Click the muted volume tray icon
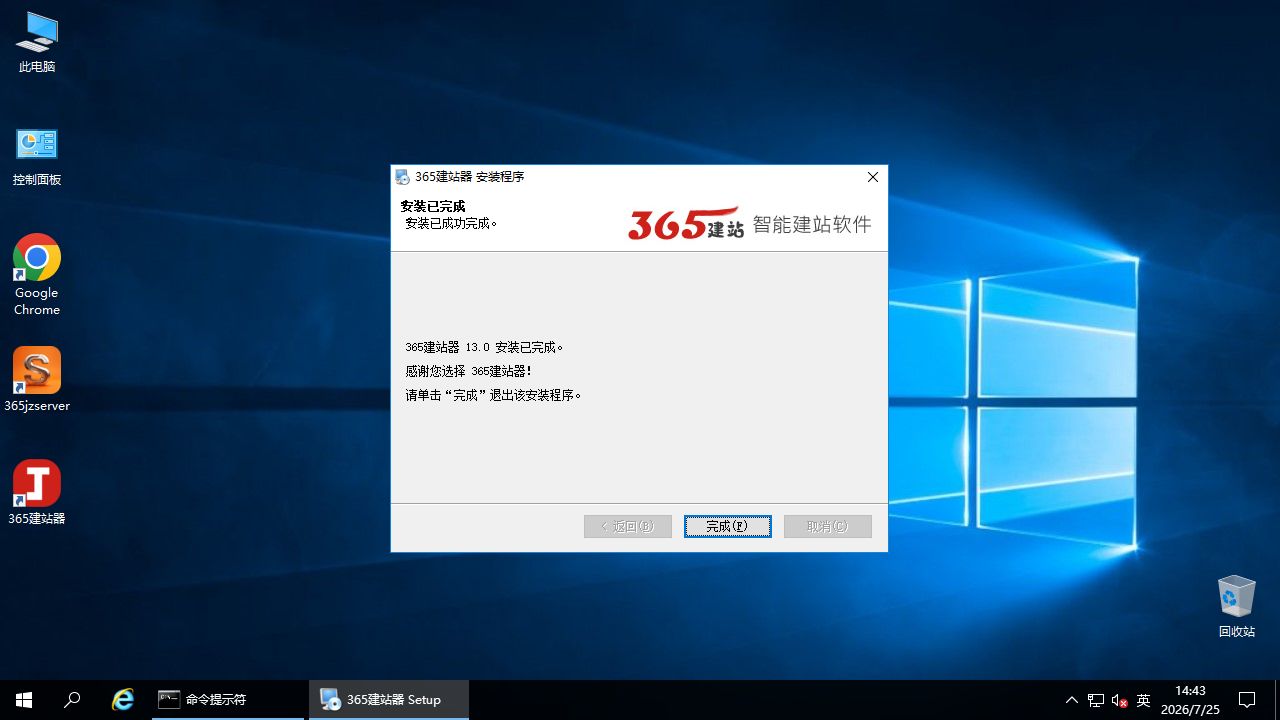 point(1120,700)
